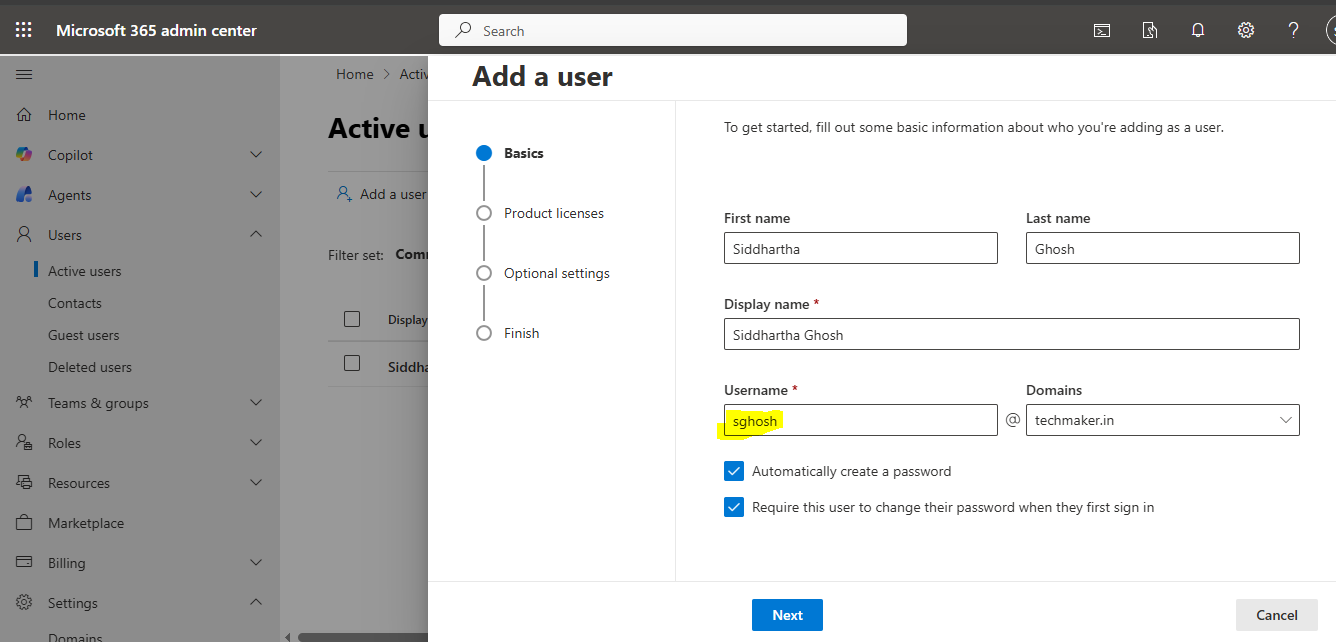The width and height of the screenshot is (1336, 642).
Task: Uncheck Automatically create a password
Action: 734,471
